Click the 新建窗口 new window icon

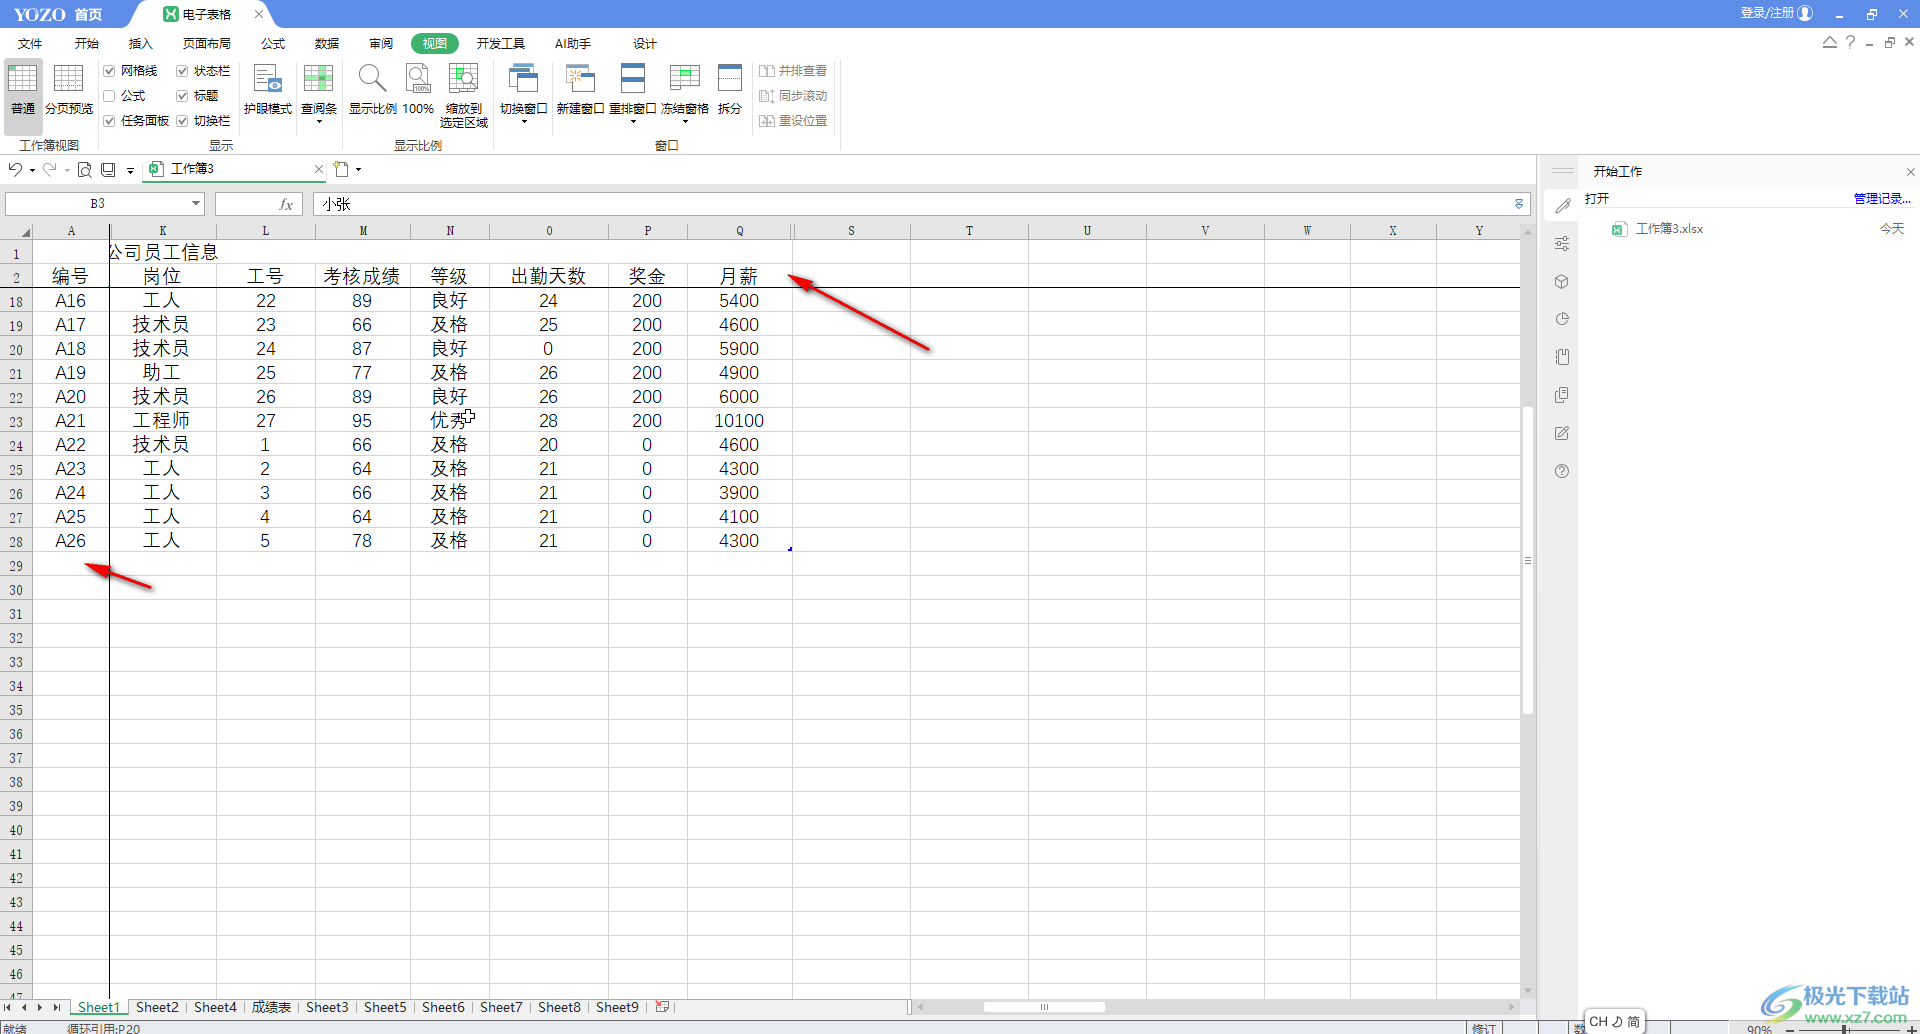pos(580,79)
